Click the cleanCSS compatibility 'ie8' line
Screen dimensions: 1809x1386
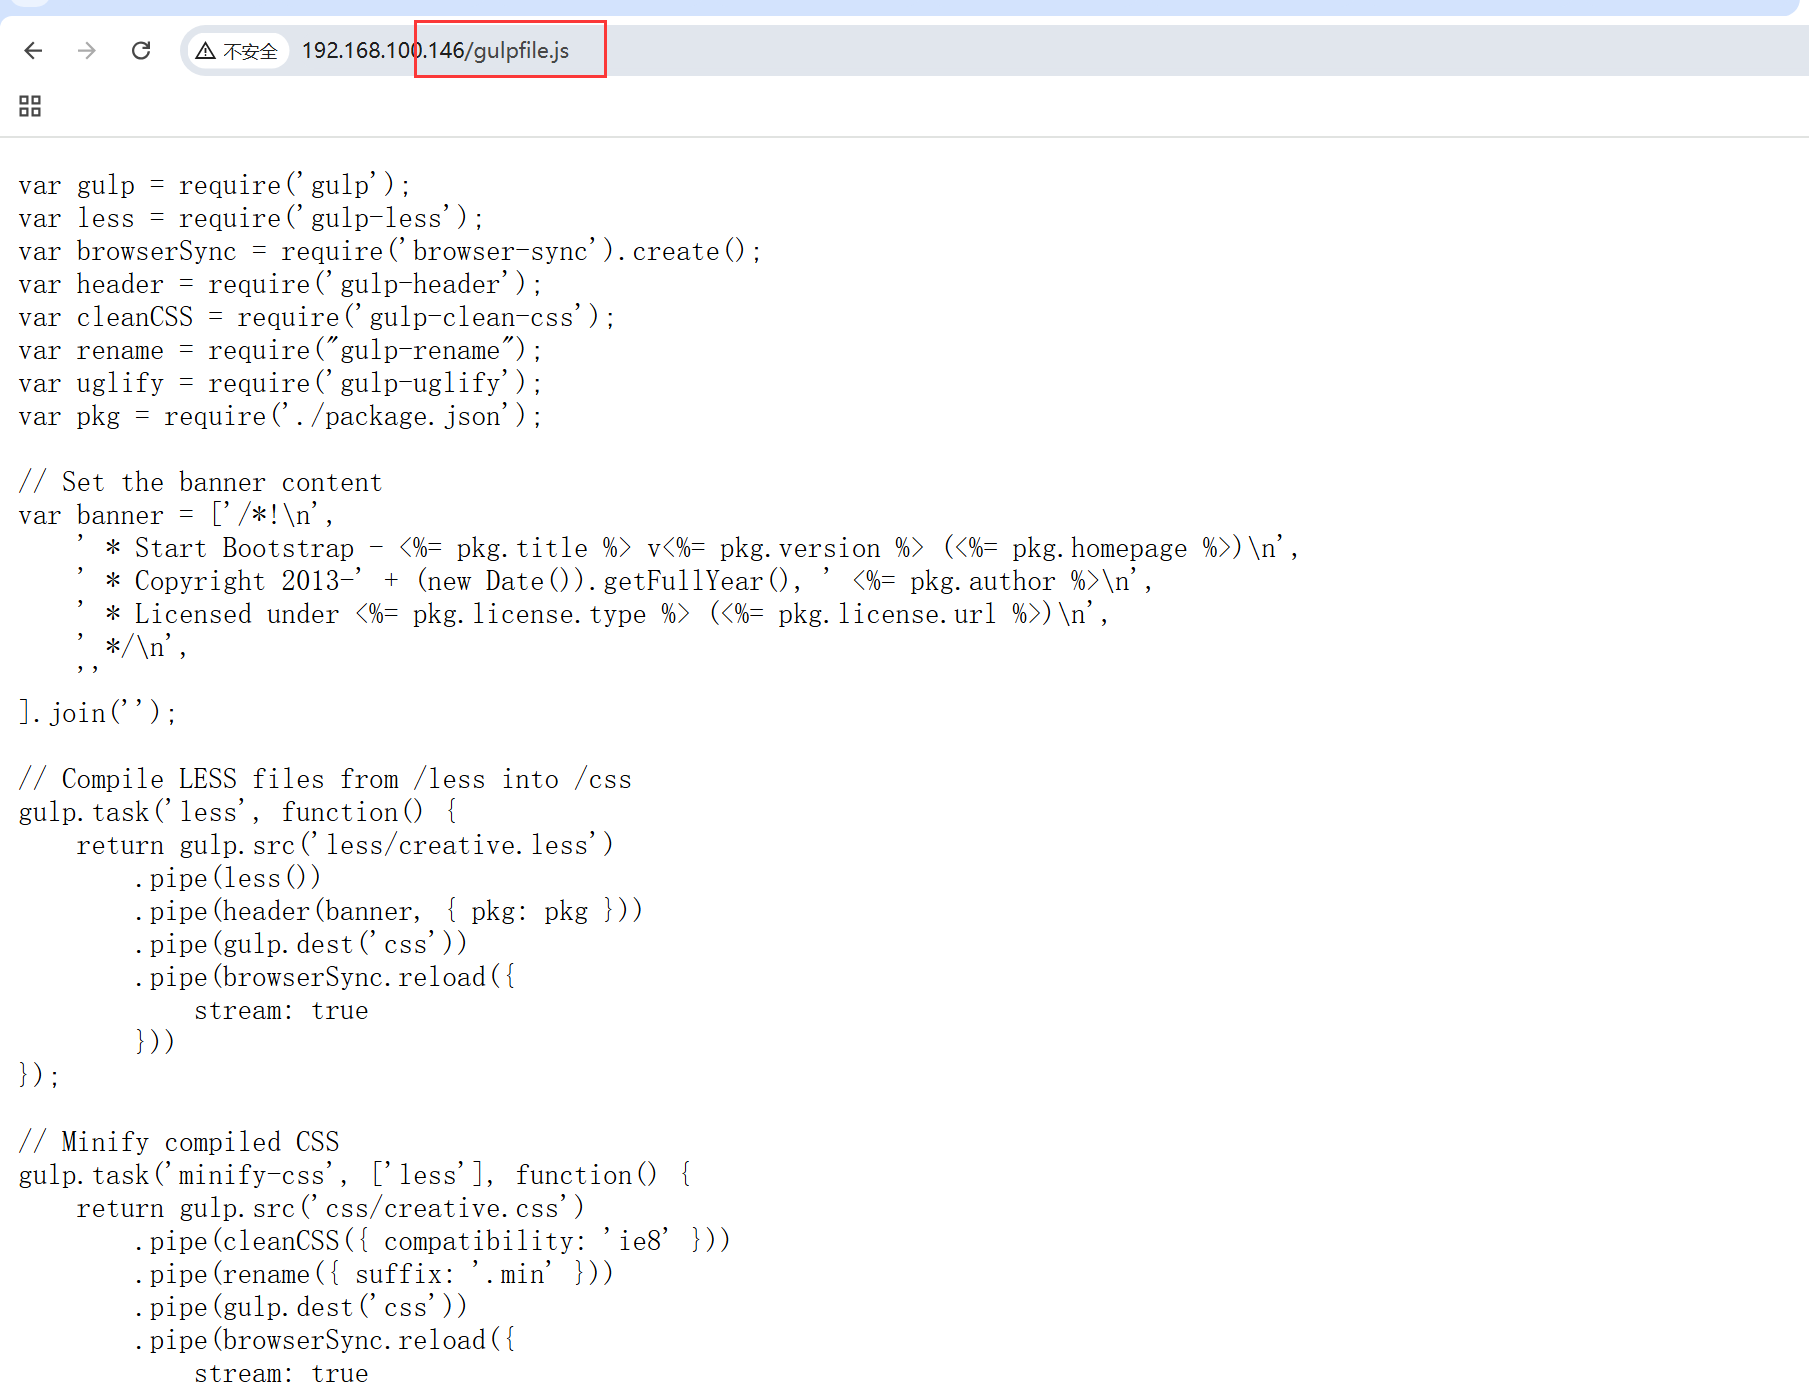pyautogui.click(x=432, y=1241)
